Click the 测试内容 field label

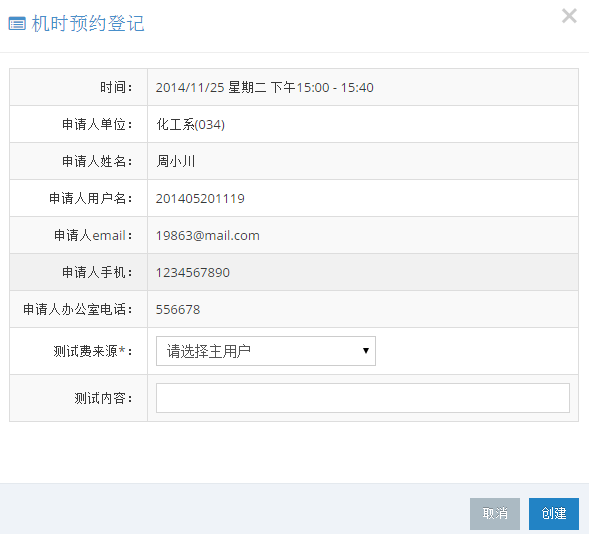pyautogui.click(x=103, y=398)
